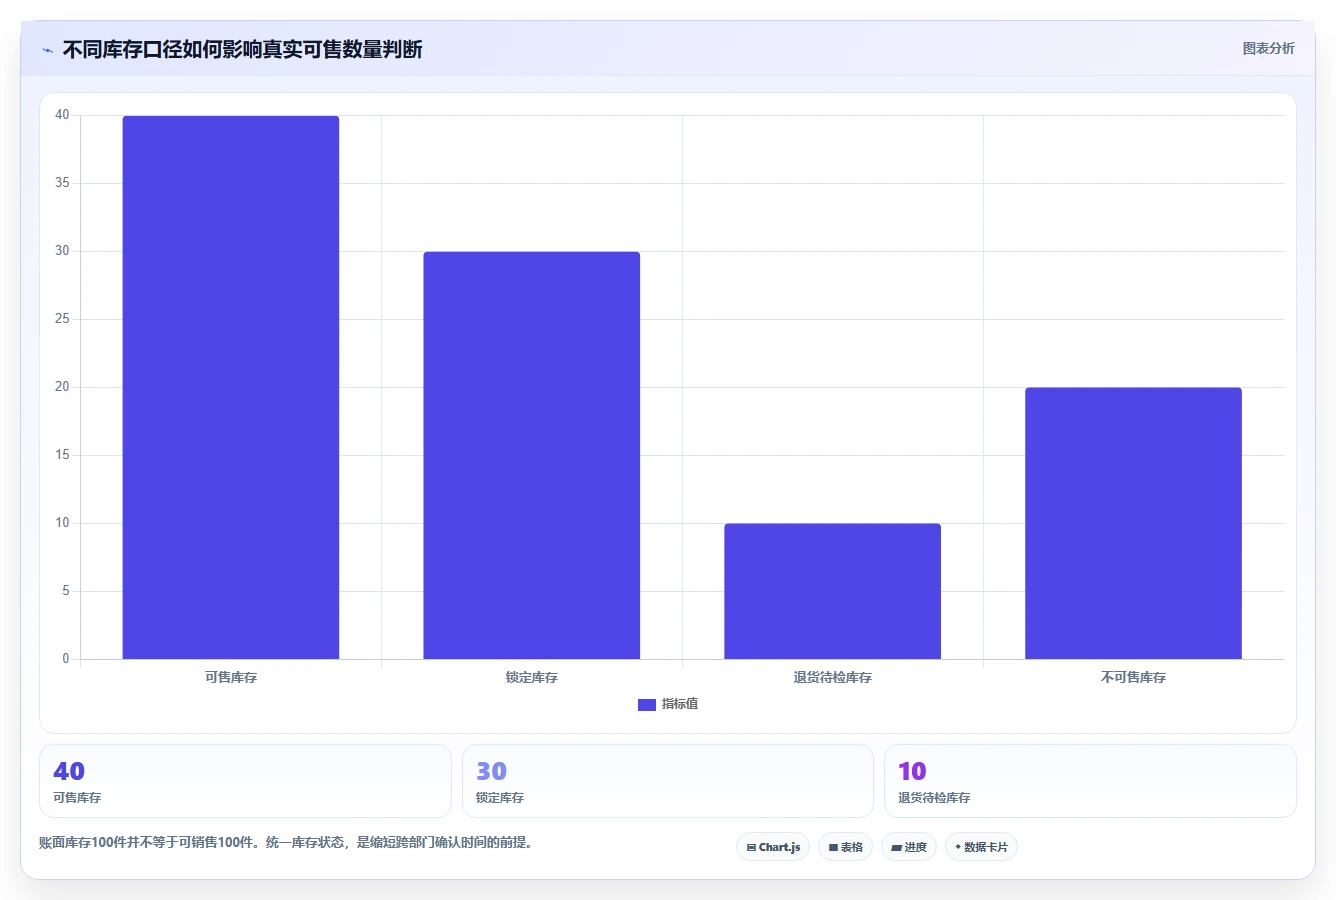Screen dimensions: 1336x900
Task: Click the chart title 不同库存口径如何影响真实可售数量判断
Action: 242,49
